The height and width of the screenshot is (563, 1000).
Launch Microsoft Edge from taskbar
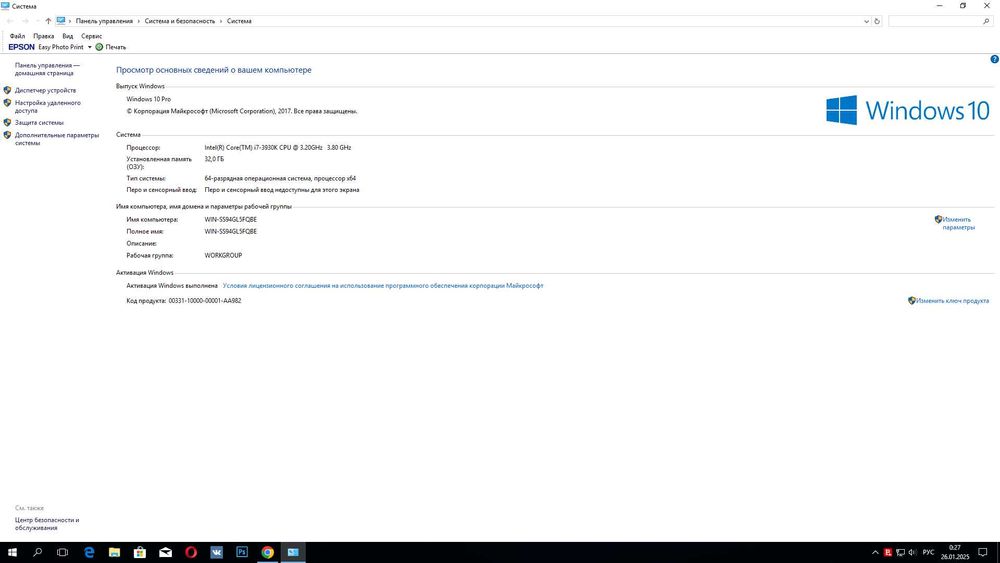click(x=89, y=552)
